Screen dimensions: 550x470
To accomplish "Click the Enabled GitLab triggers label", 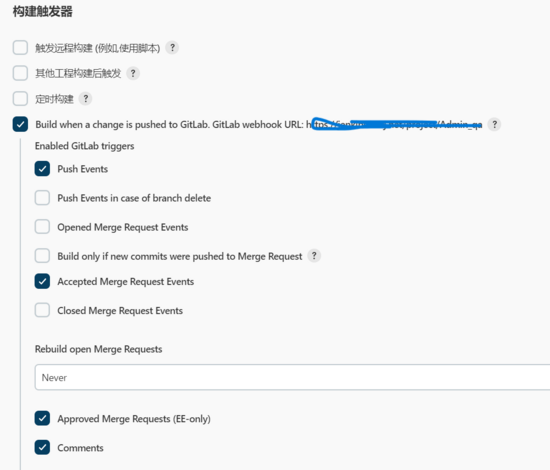I will 85,146.
